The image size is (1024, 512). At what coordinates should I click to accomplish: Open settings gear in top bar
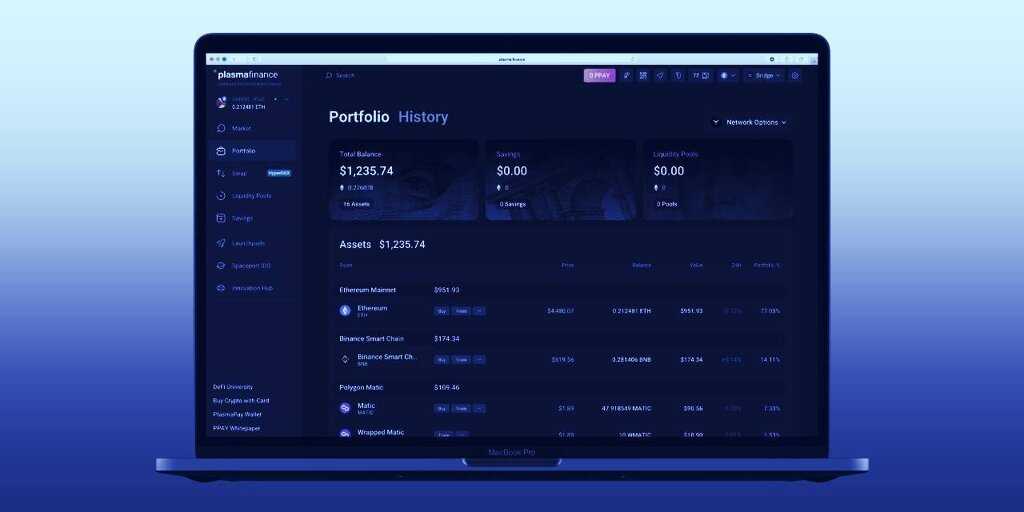click(x=795, y=76)
